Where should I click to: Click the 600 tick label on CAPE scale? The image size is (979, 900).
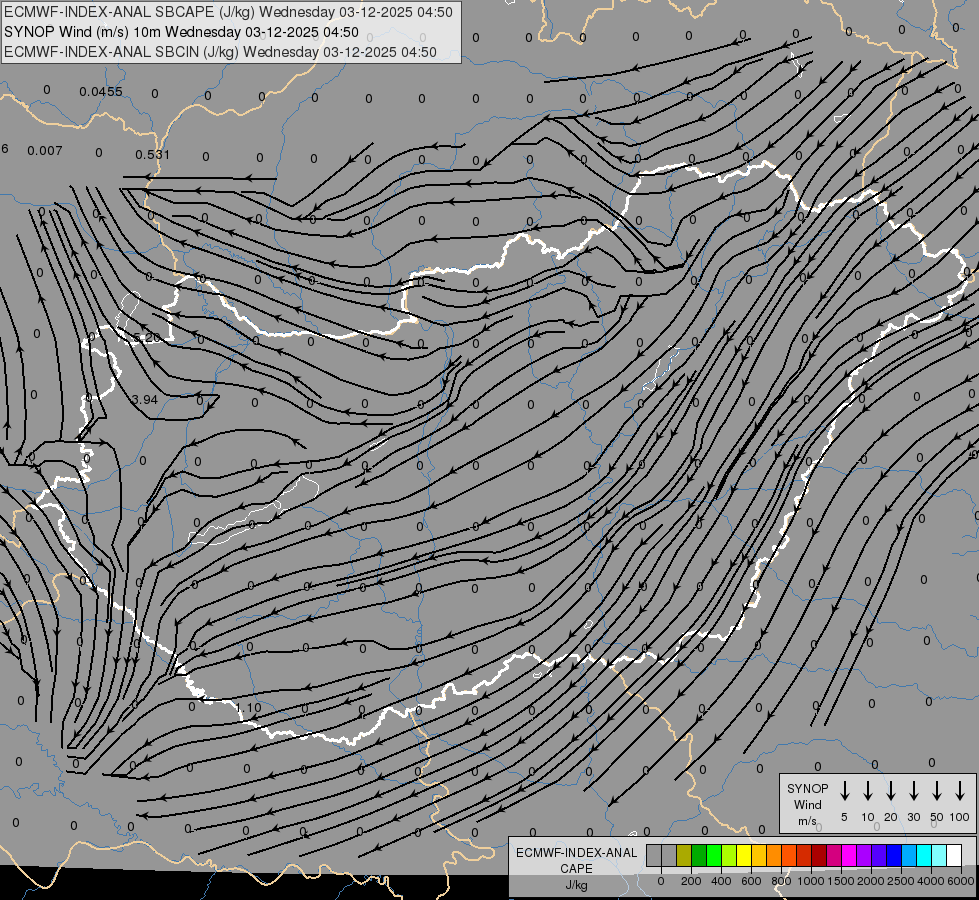[751, 881]
